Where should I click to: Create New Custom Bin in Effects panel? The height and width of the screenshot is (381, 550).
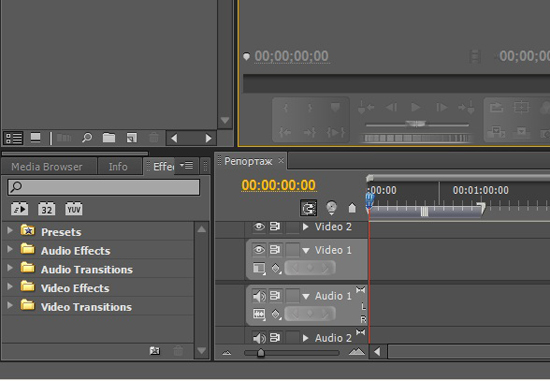[155, 350]
